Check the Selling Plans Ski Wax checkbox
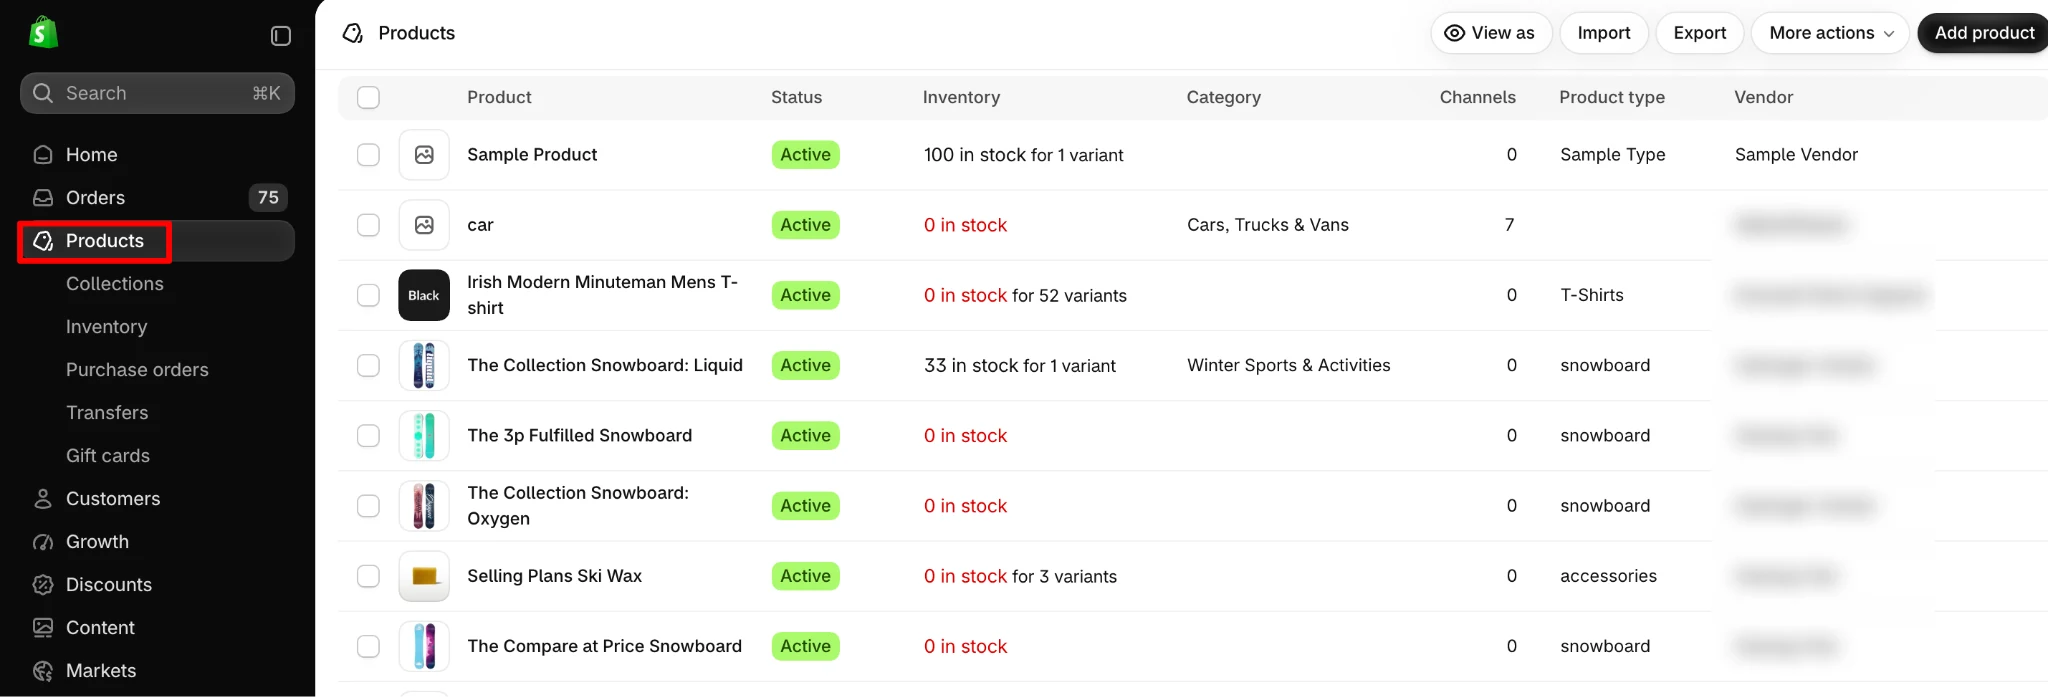The height and width of the screenshot is (697, 2048). [369, 576]
